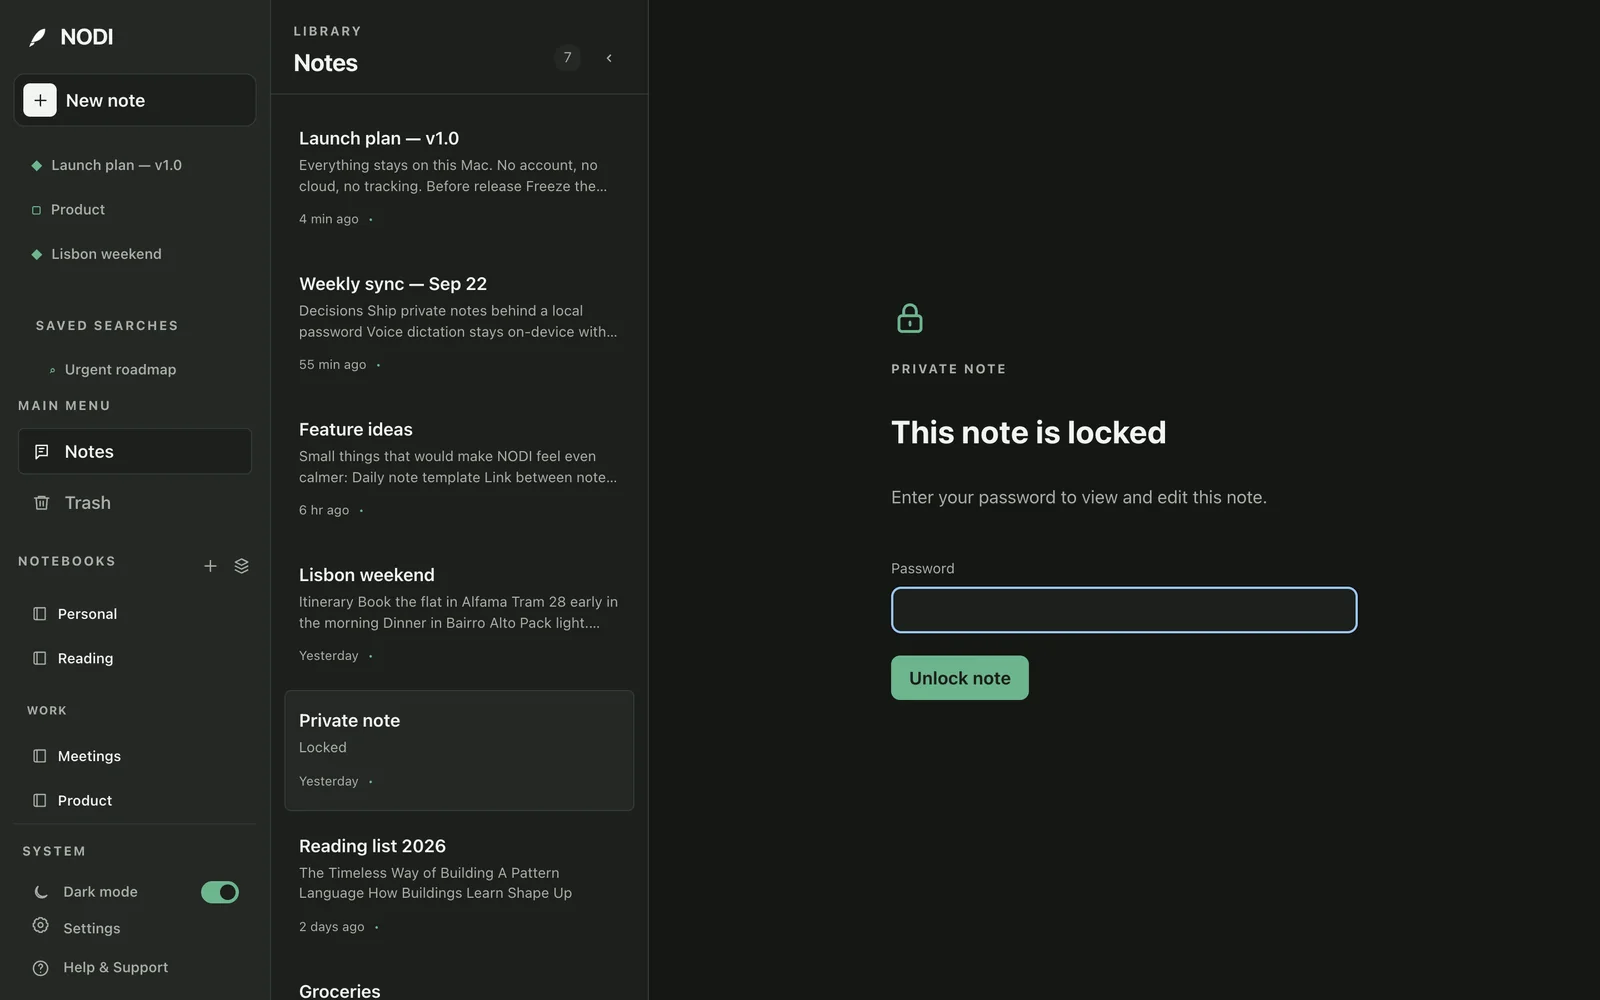Open the Launch plan — v1.0 note in the list
This screenshot has height=1000, width=1600.
pyautogui.click(x=459, y=178)
